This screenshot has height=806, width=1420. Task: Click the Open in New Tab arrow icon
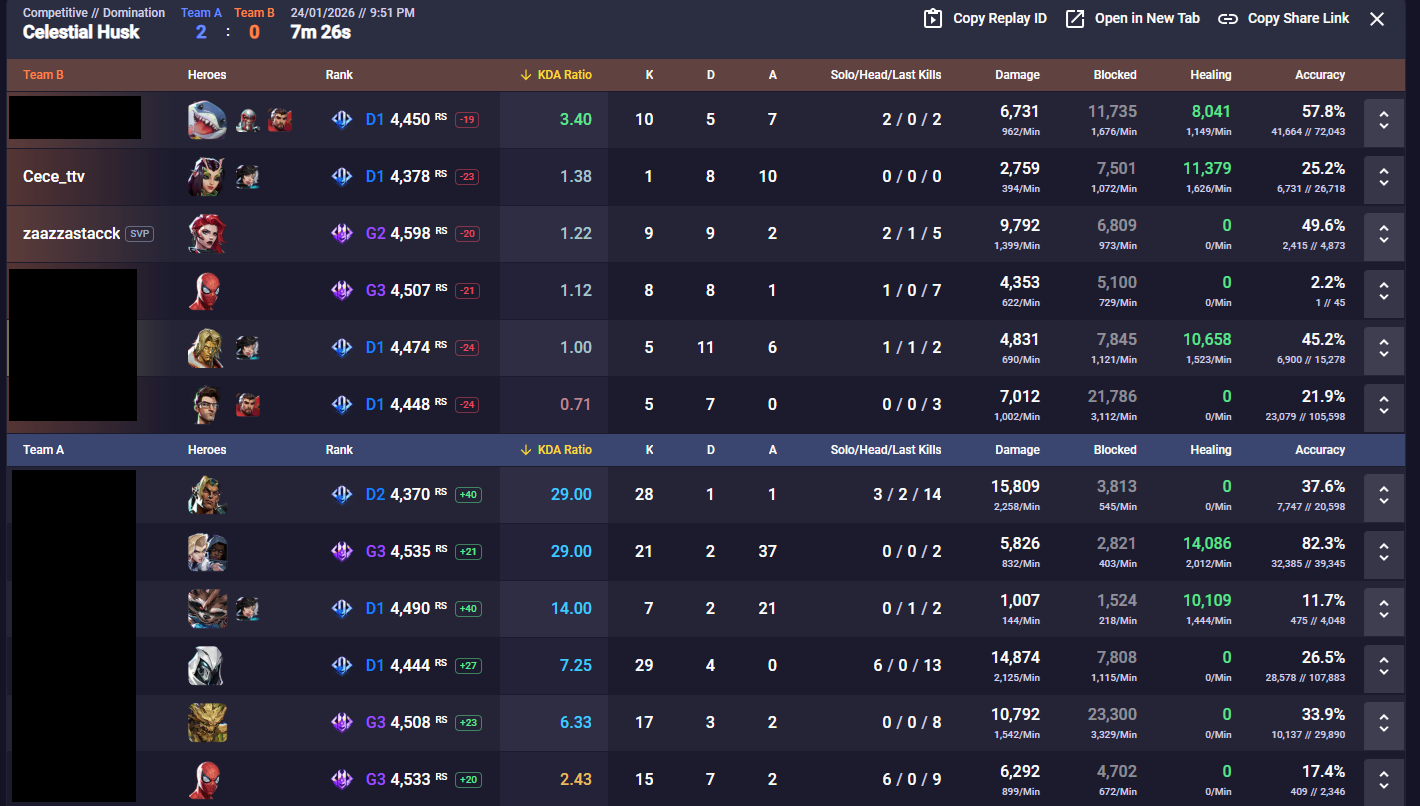point(1075,18)
